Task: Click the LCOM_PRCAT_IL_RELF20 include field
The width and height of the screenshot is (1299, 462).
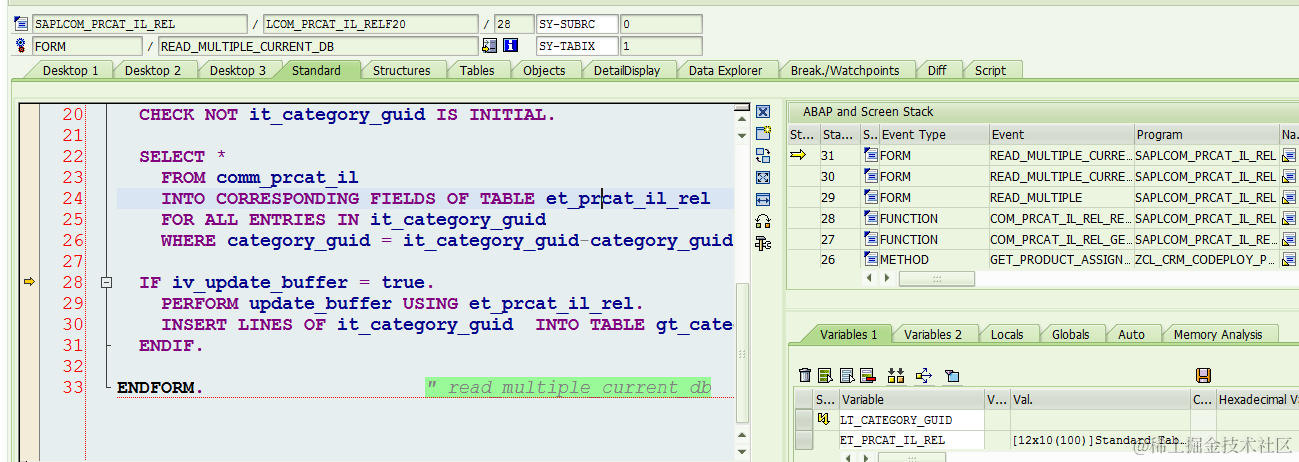Action: click(369, 24)
